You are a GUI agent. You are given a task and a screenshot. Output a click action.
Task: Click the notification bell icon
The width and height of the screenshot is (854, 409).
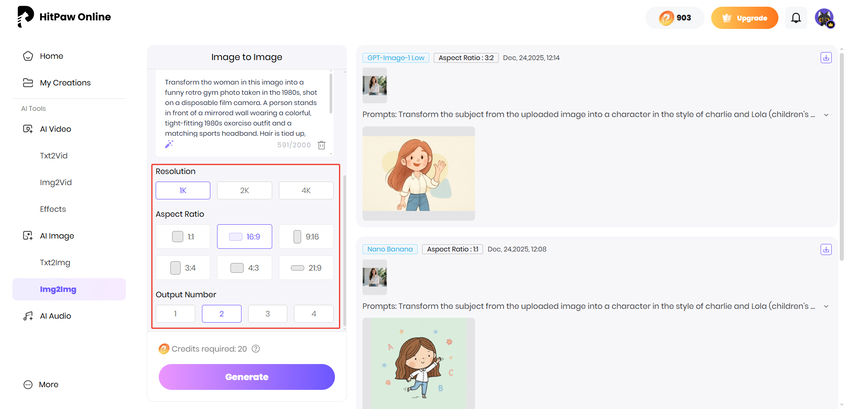796,18
